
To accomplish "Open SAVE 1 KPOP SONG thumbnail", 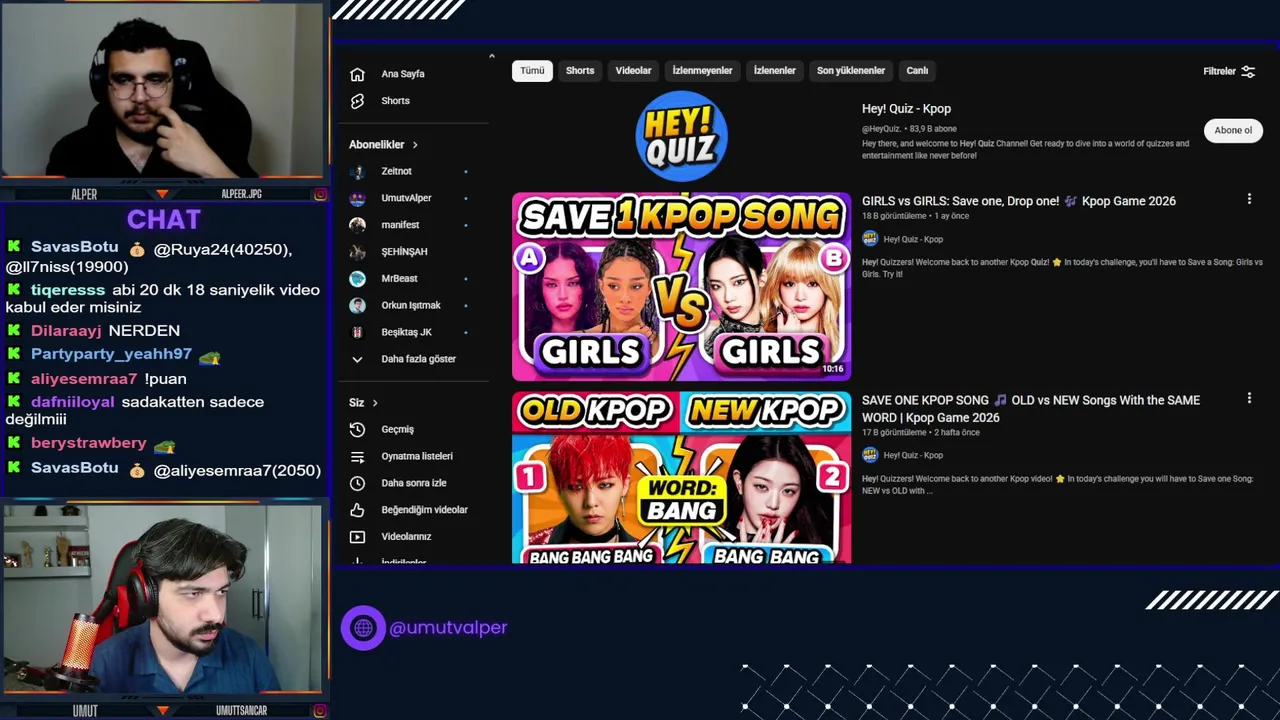I will 681,287.
